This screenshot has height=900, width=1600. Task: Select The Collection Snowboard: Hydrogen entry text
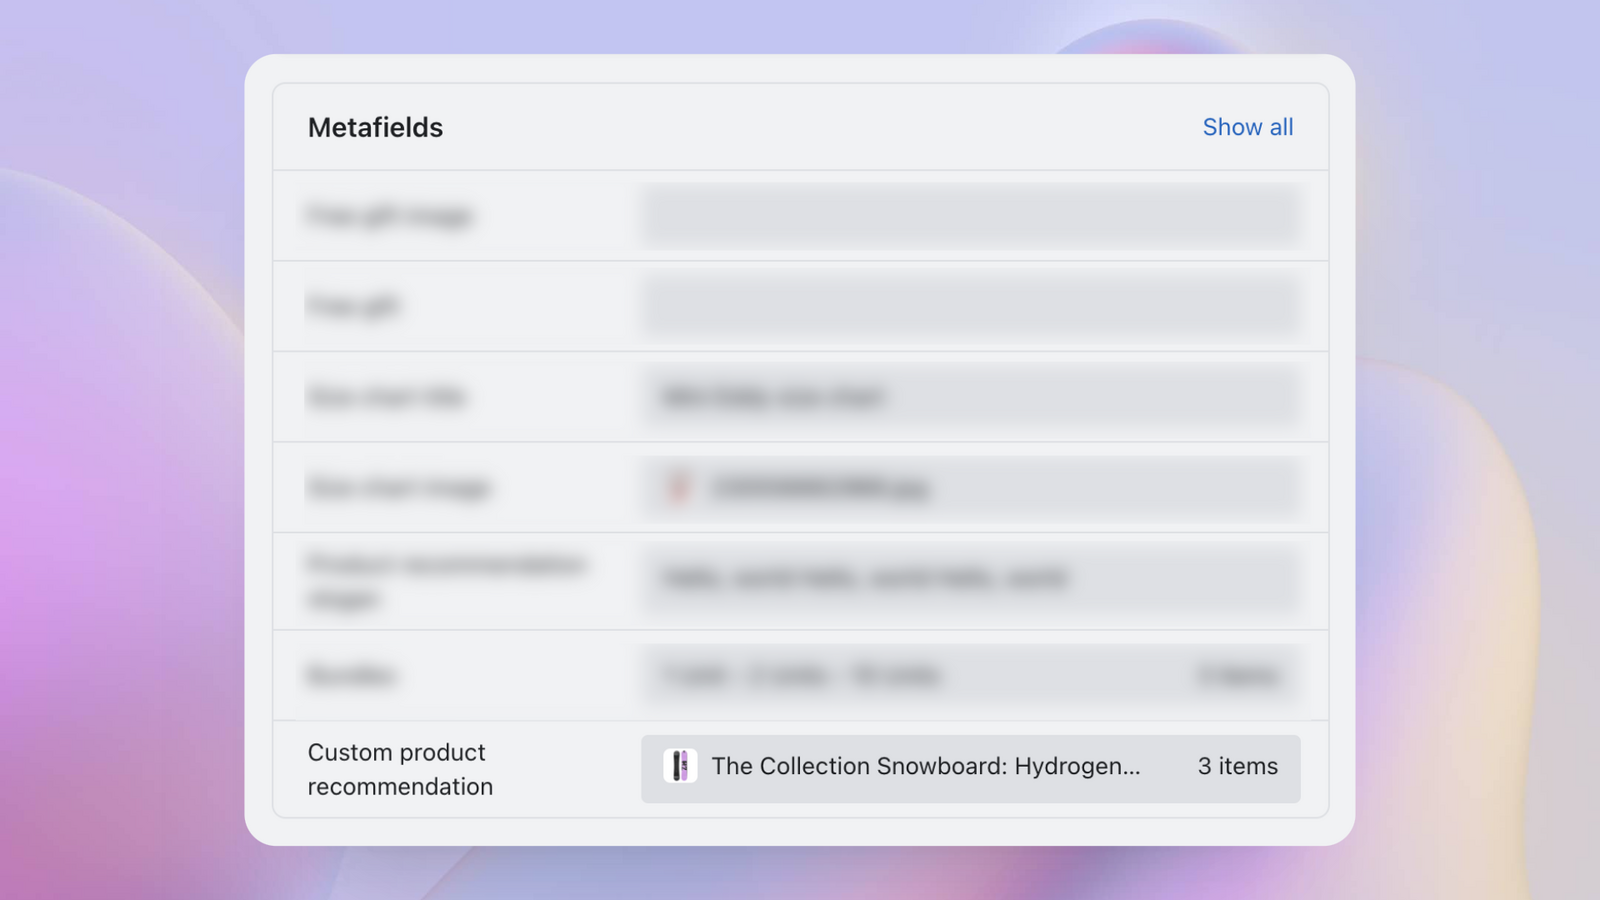coord(925,767)
